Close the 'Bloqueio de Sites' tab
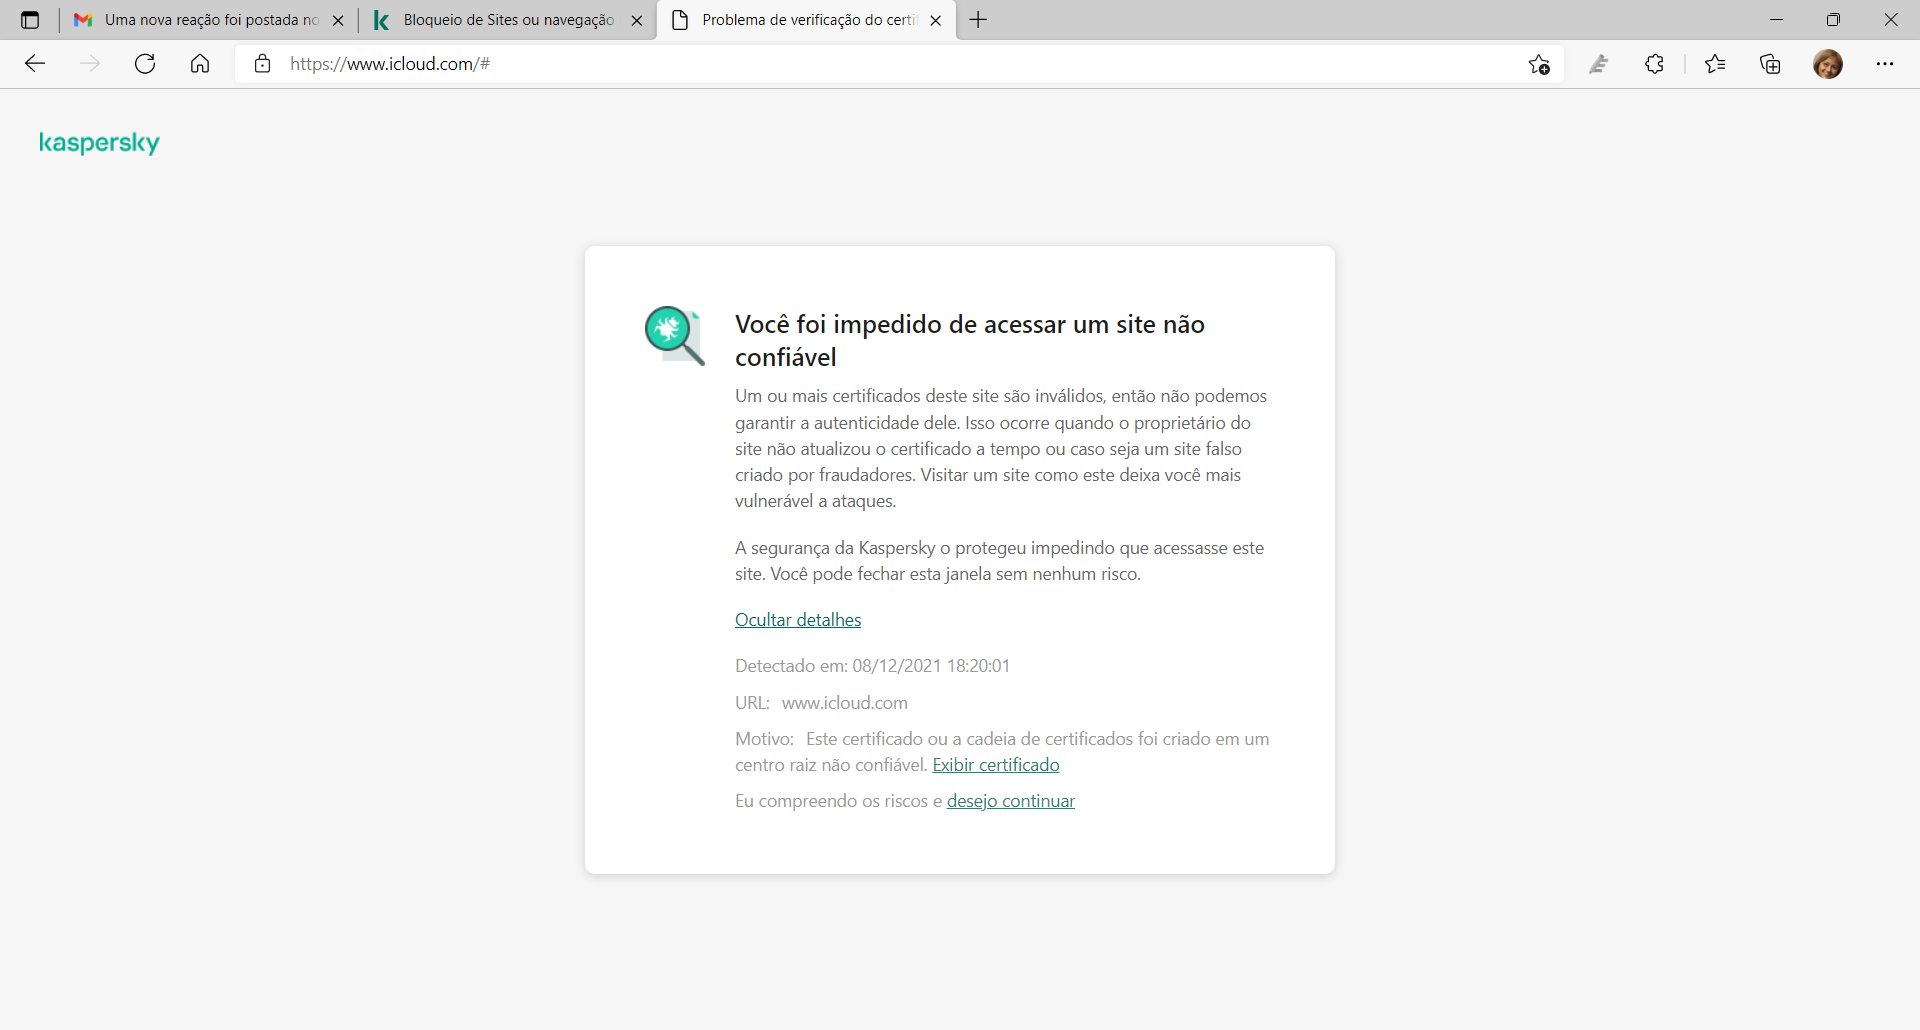 click(x=637, y=20)
